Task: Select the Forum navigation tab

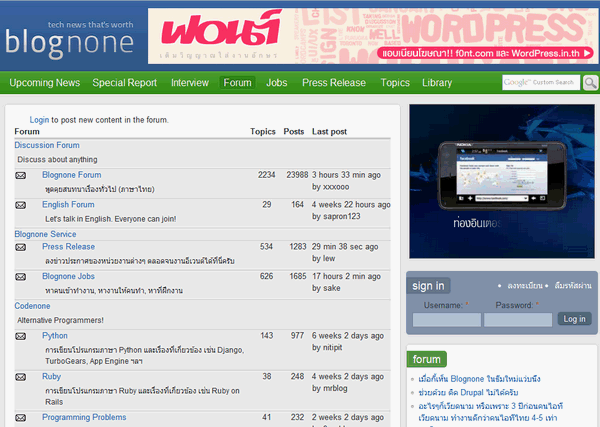Action: [237, 83]
